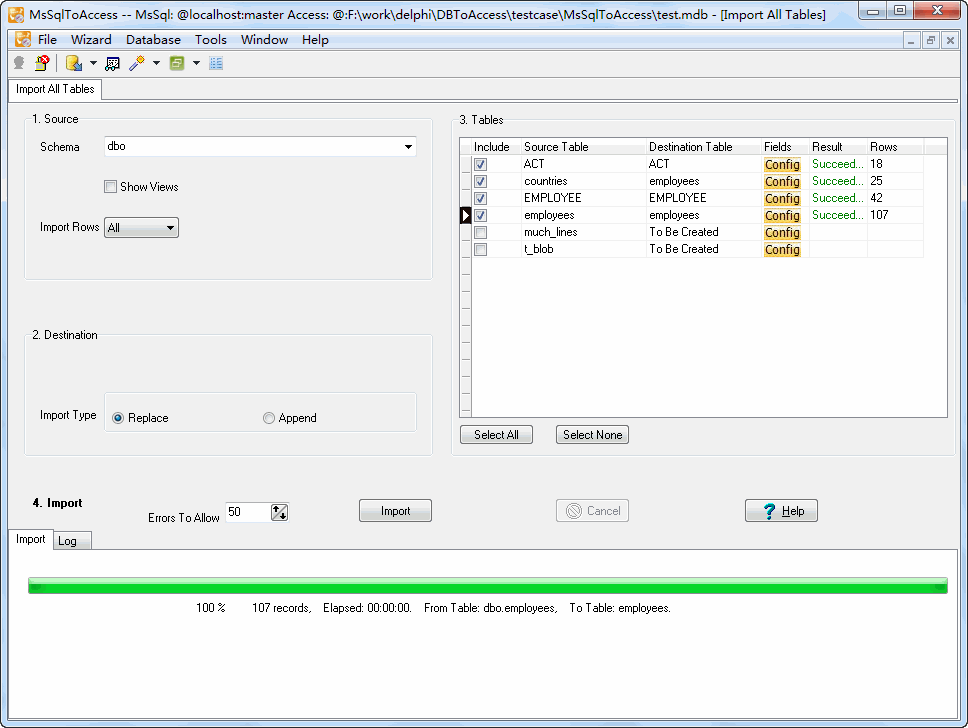Expand the Schema dropdown showing dbo
The height and width of the screenshot is (728, 968).
[408, 147]
